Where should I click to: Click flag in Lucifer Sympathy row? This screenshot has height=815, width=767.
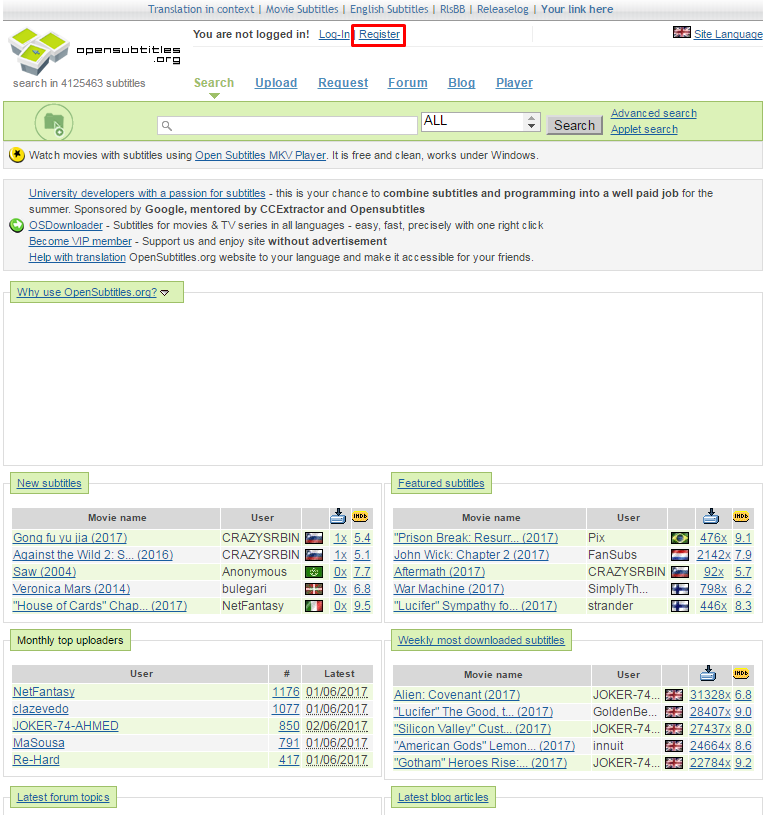[x=680, y=606]
